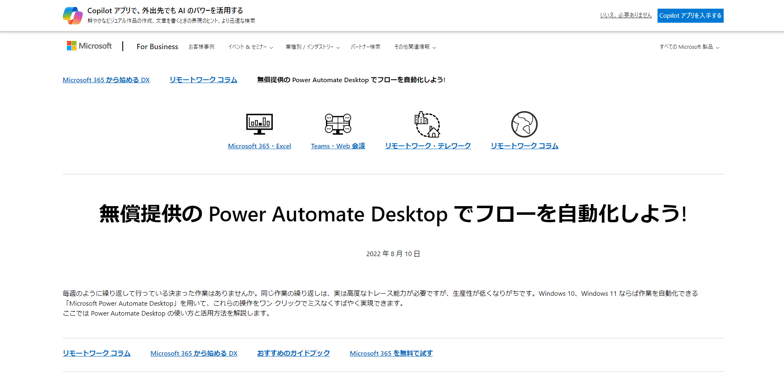Open Microsoft 365 から始める DX bottom link

[x=194, y=353]
